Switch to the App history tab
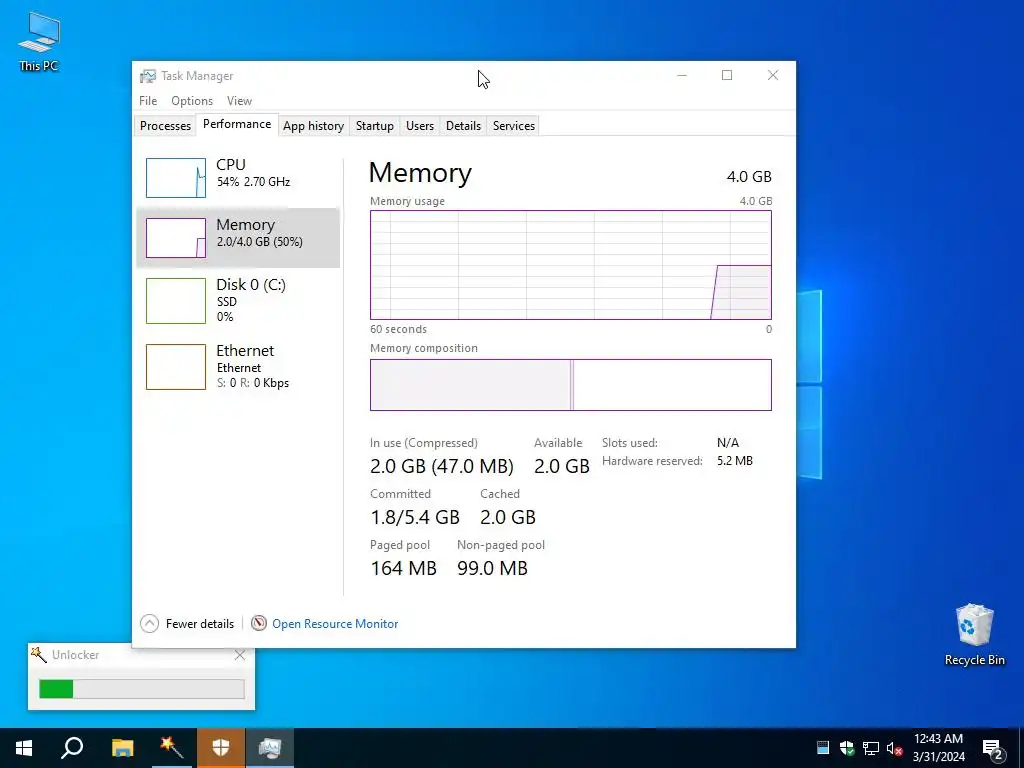The height and width of the screenshot is (768, 1024). point(313,125)
